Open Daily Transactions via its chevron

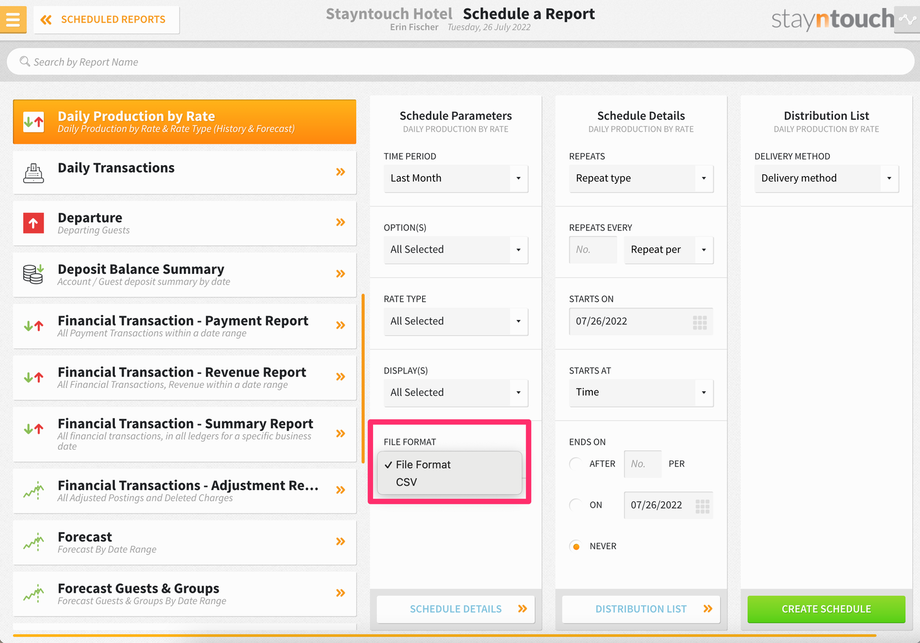pyautogui.click(x=340, y=172)
